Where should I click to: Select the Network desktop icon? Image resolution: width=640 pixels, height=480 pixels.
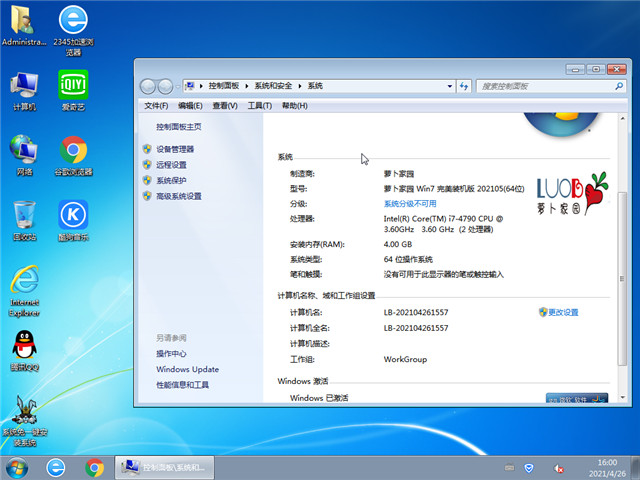click(24, 156)
